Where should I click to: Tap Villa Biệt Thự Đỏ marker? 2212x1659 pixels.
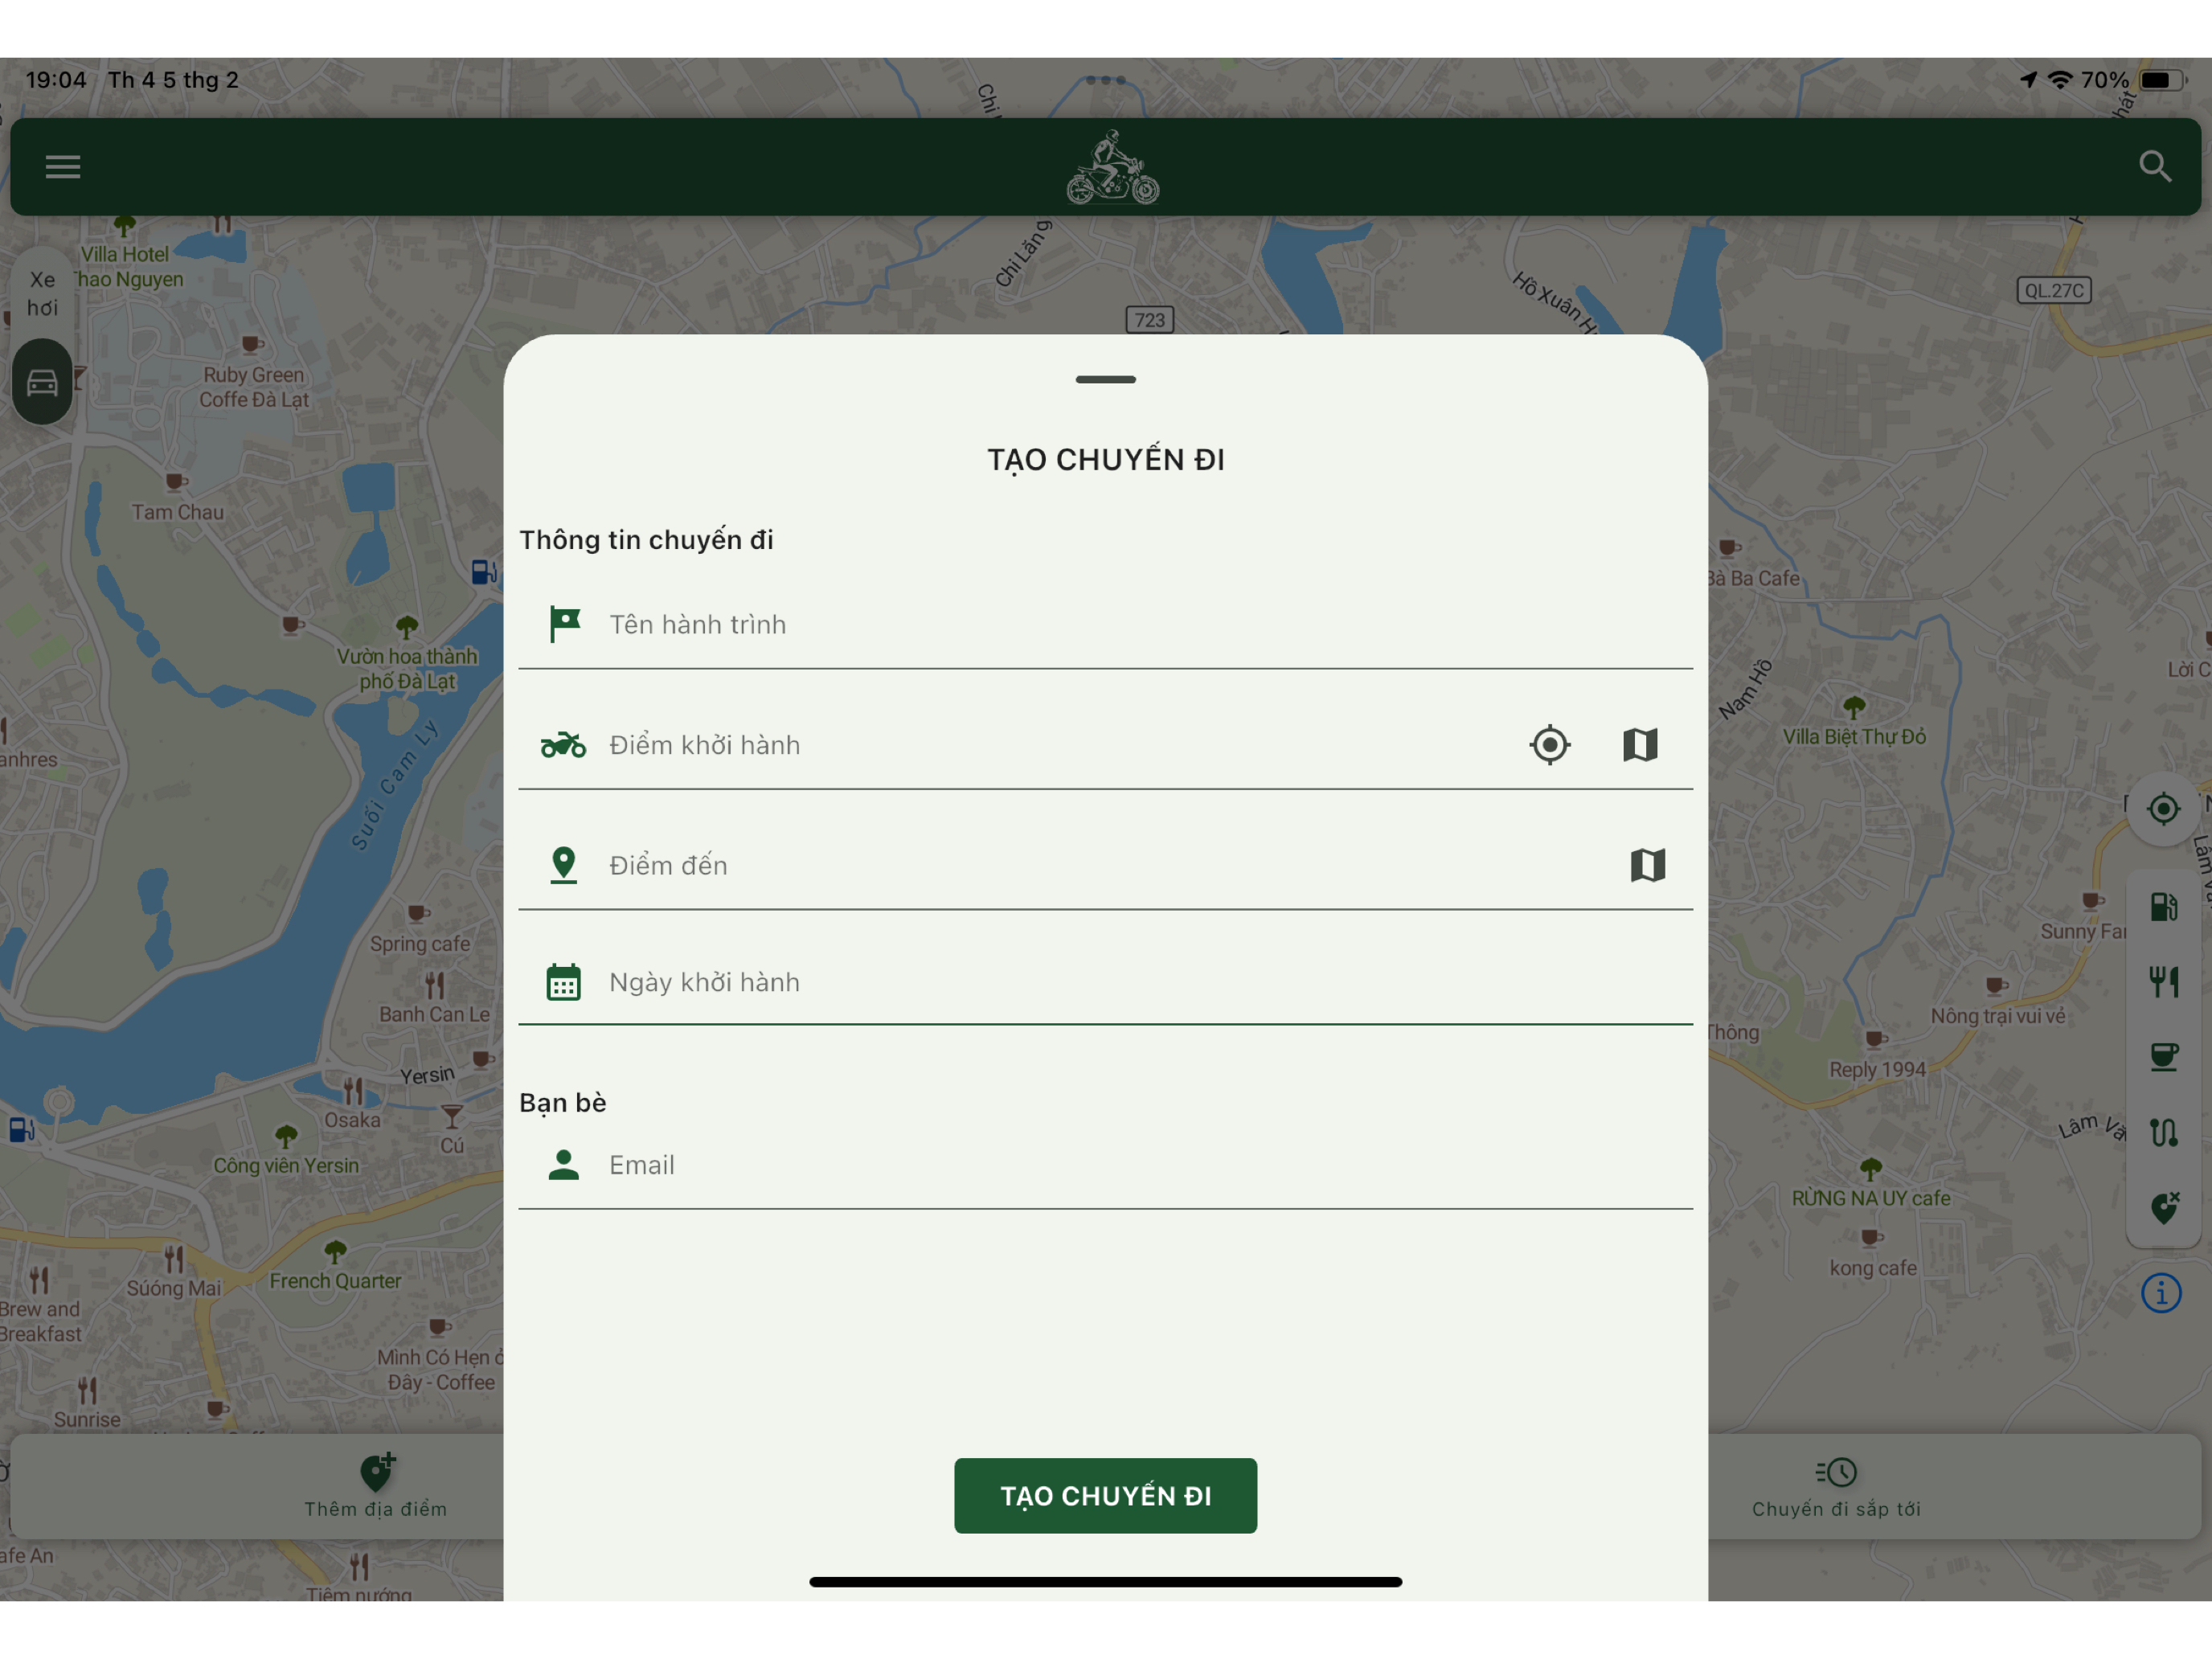(x=1854, y=708)
